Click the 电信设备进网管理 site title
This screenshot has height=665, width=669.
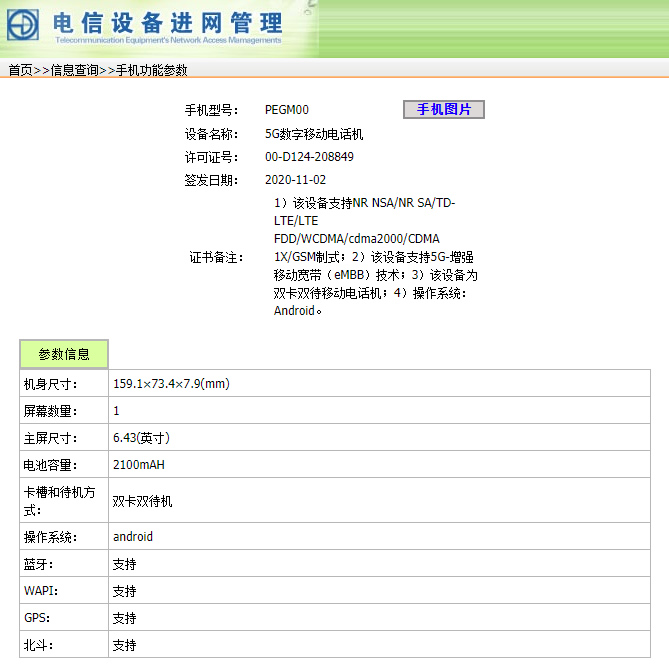(x=168, y=23)
